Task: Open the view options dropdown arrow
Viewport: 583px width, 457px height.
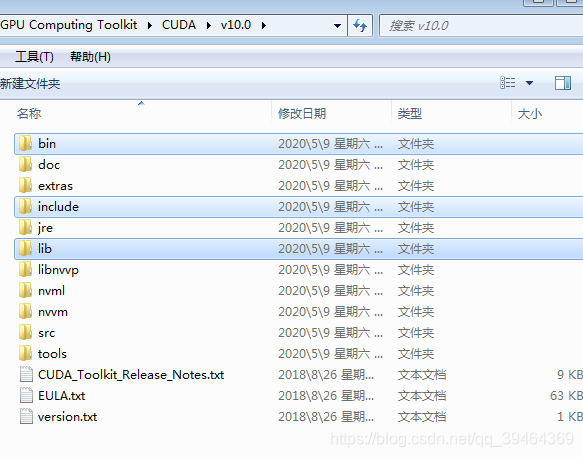Action: click(x=529, y=83)
